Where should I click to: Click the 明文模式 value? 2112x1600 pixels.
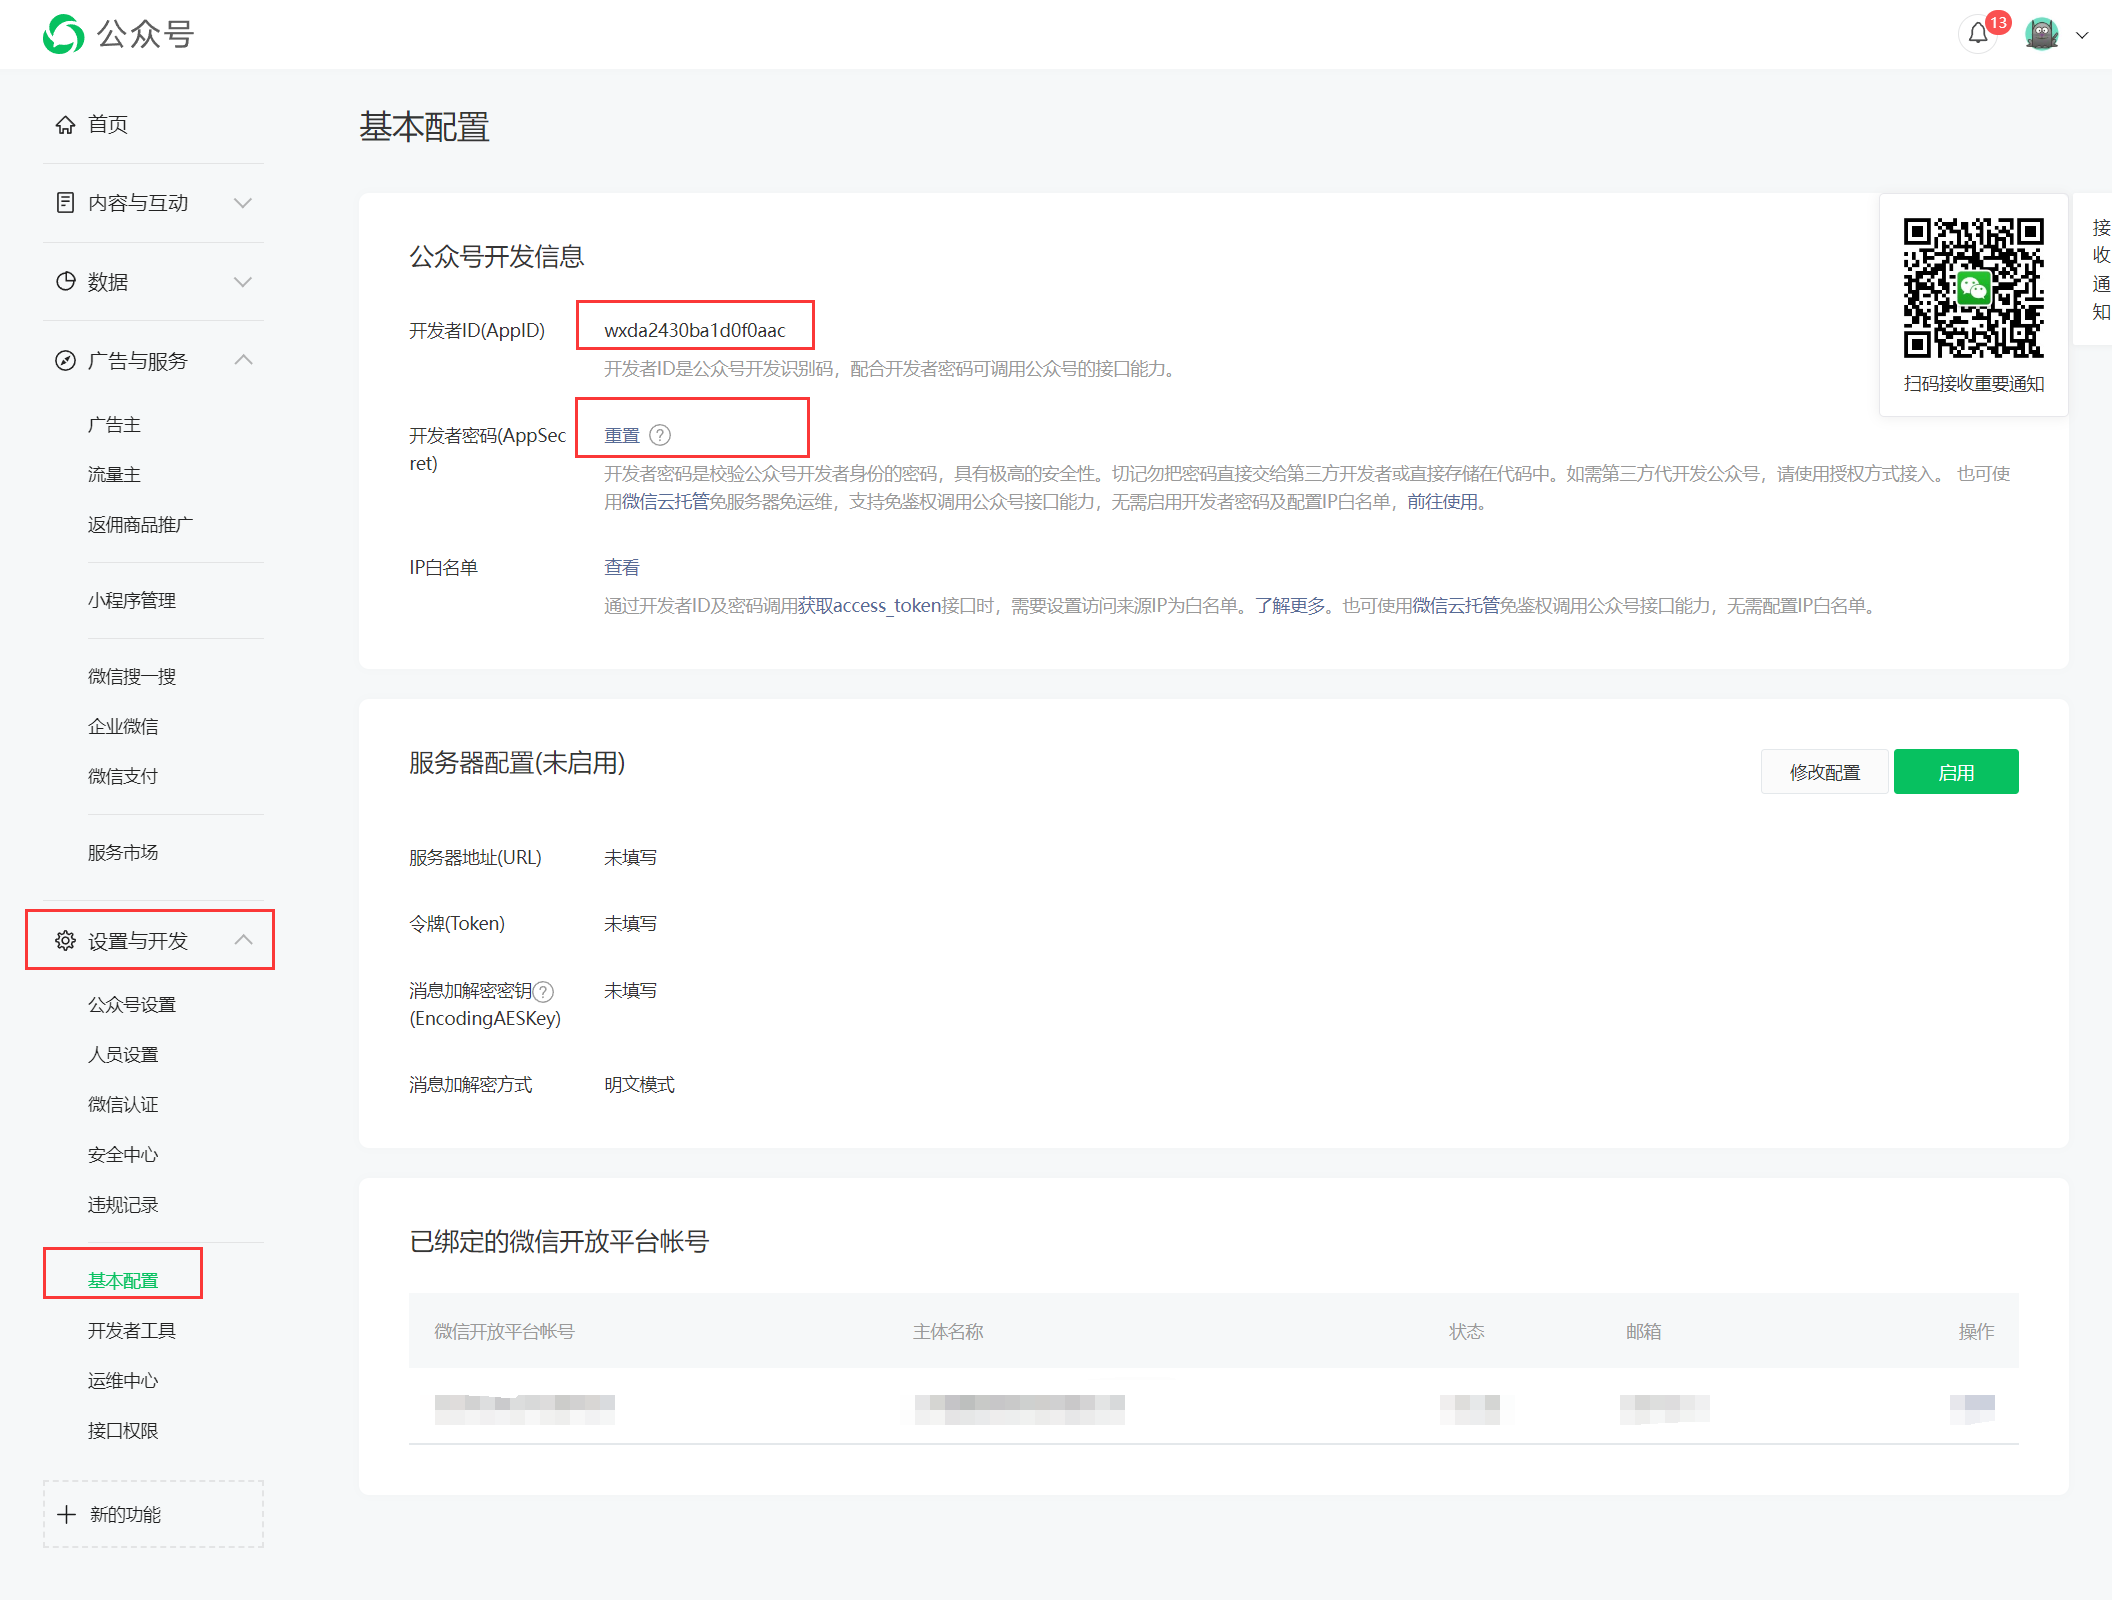pos(640,1085)
